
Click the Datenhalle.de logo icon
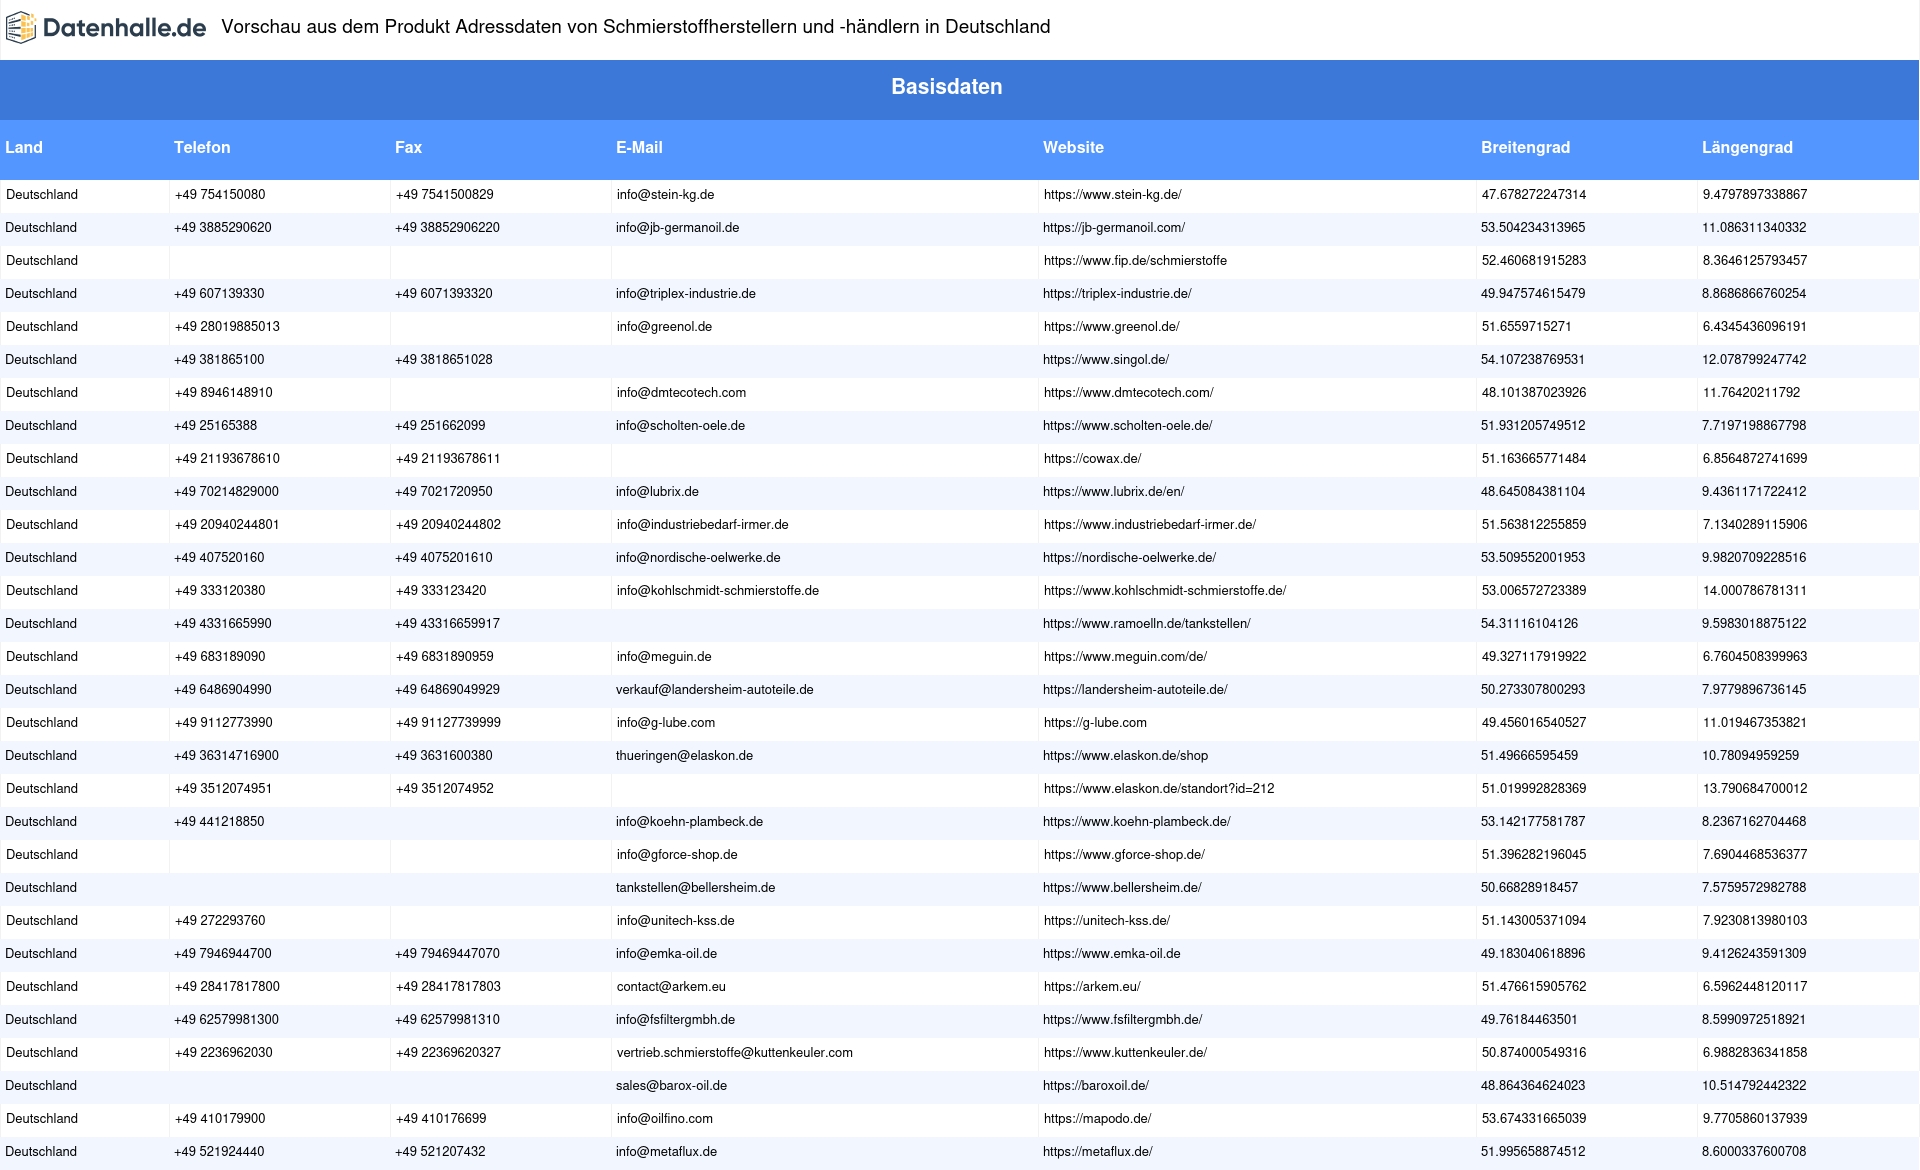pos(21,28)
